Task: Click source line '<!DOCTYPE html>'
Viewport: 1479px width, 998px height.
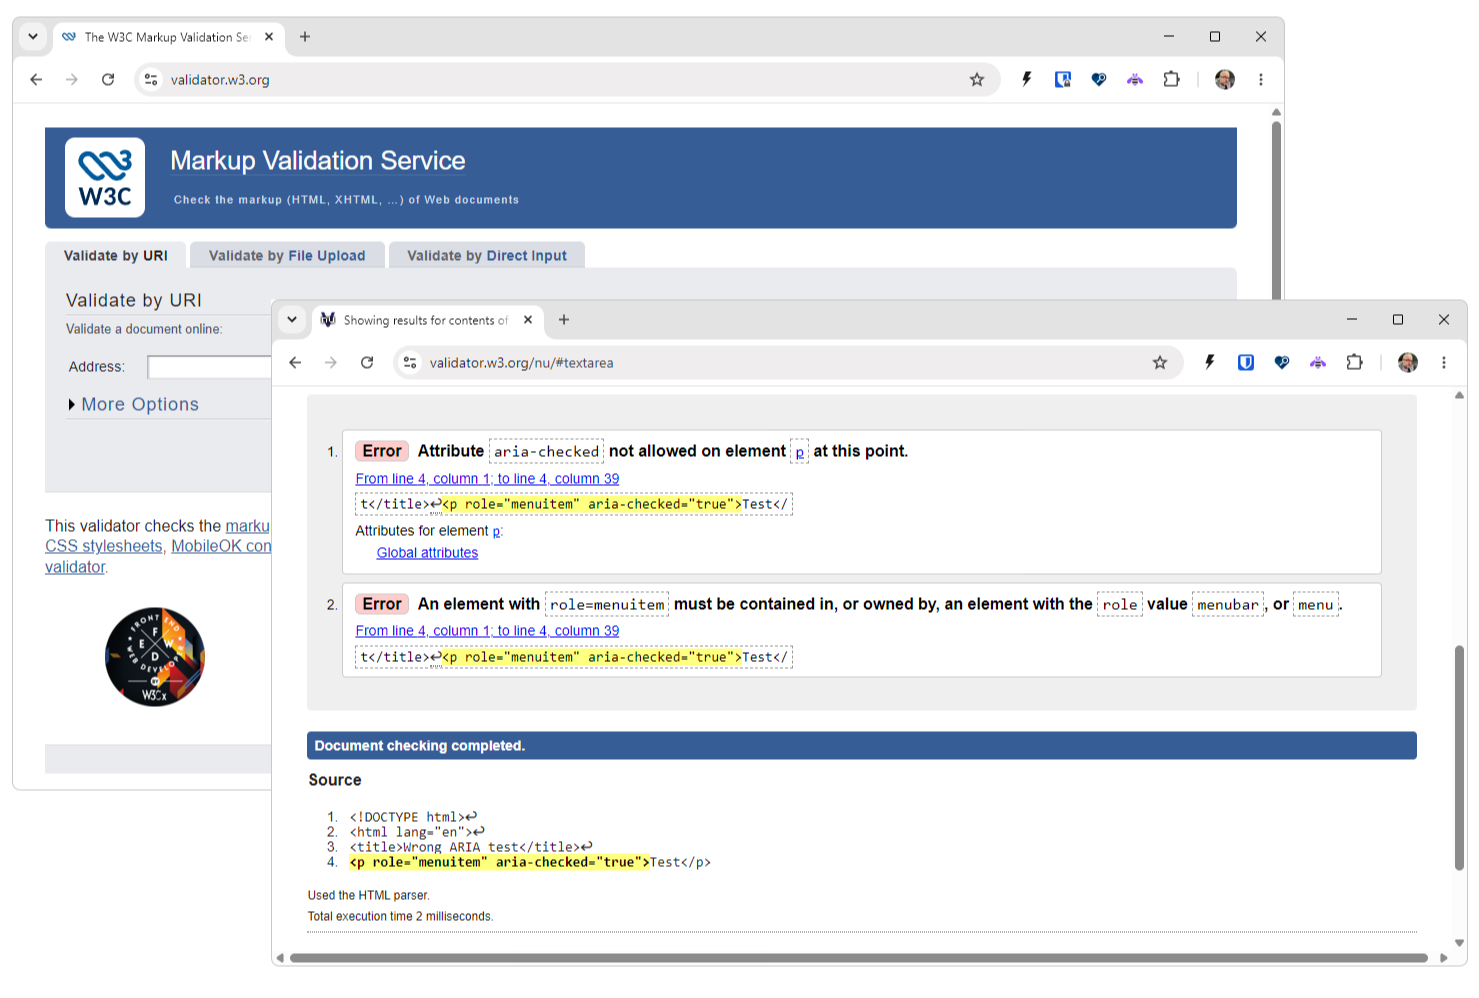Action: tap(413, 817)
